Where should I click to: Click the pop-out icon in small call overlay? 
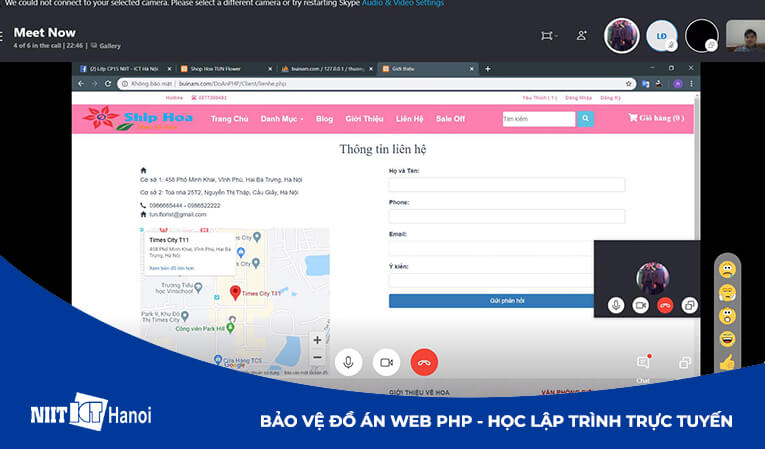tap(689, 306)
